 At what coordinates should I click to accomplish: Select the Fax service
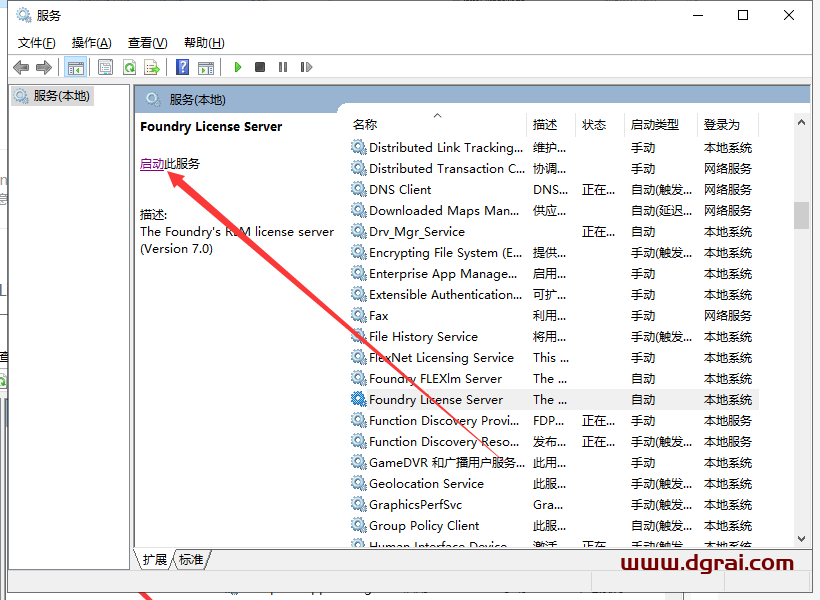pyautogui.click(x=553, y=315)
